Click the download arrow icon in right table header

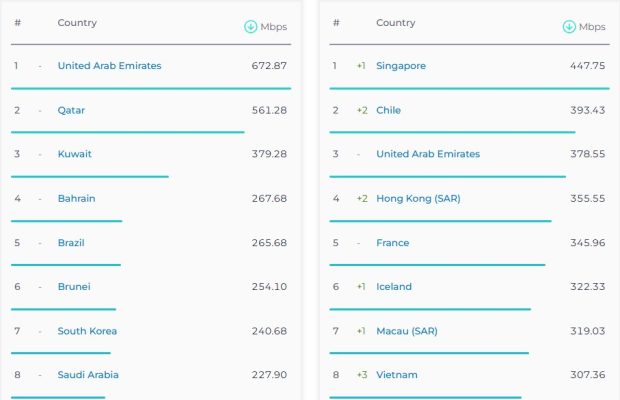(x=569, y=27)
